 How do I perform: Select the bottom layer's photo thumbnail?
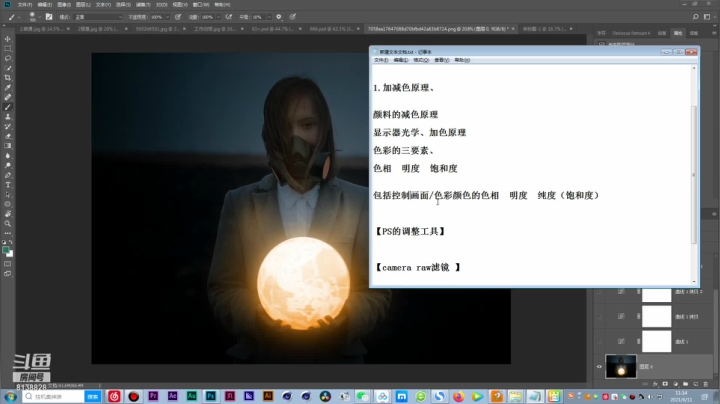pyautogui.click(x=621, y=366)
